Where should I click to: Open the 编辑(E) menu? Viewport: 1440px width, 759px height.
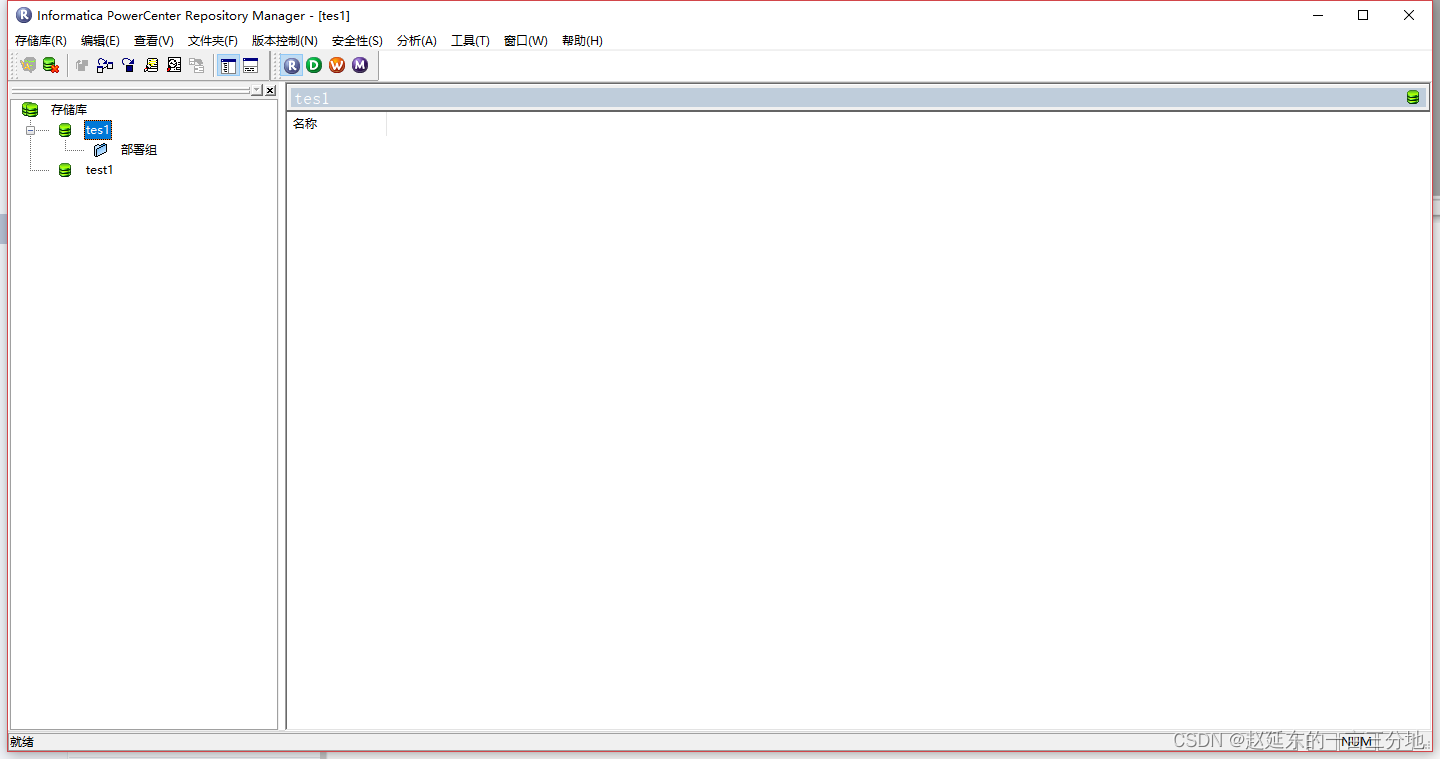[x=100, y=41]
